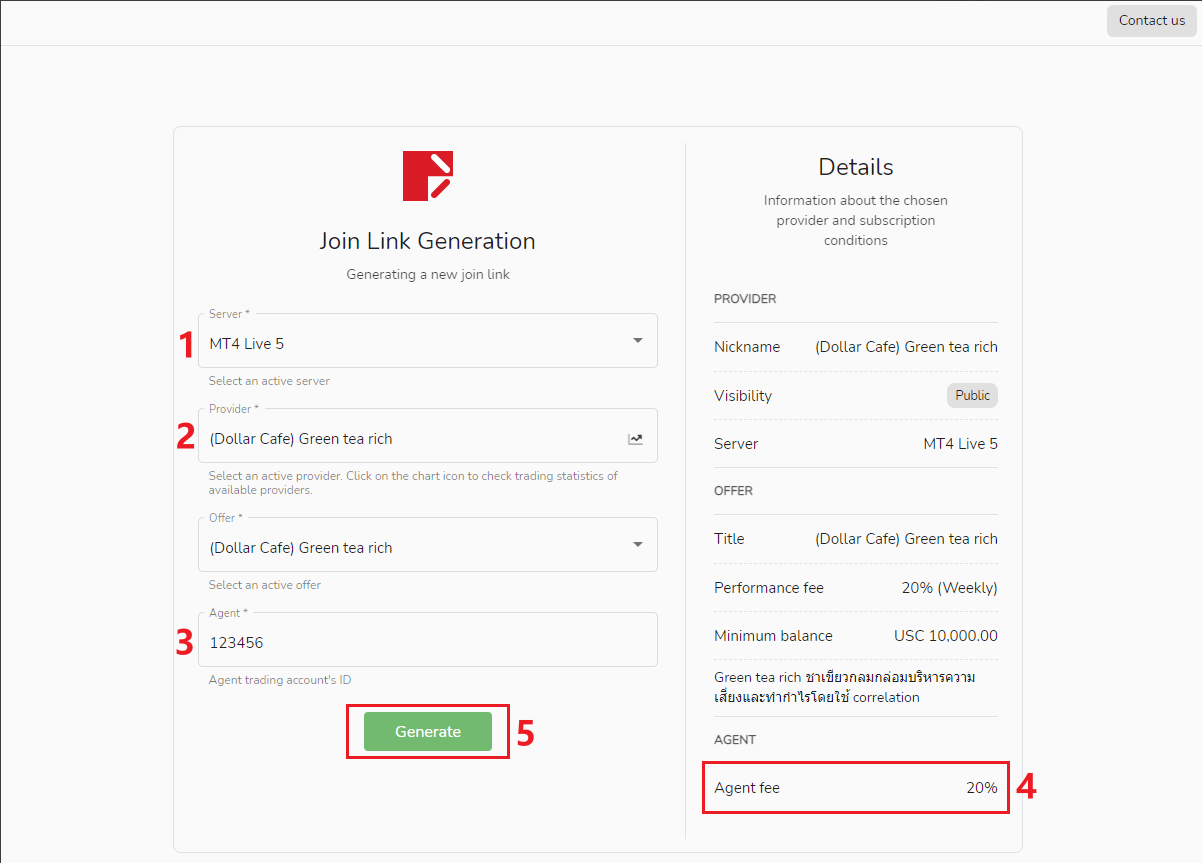Click the Public visibility badge
This screenshot has height=863, width=1202.
pos(972,395)
